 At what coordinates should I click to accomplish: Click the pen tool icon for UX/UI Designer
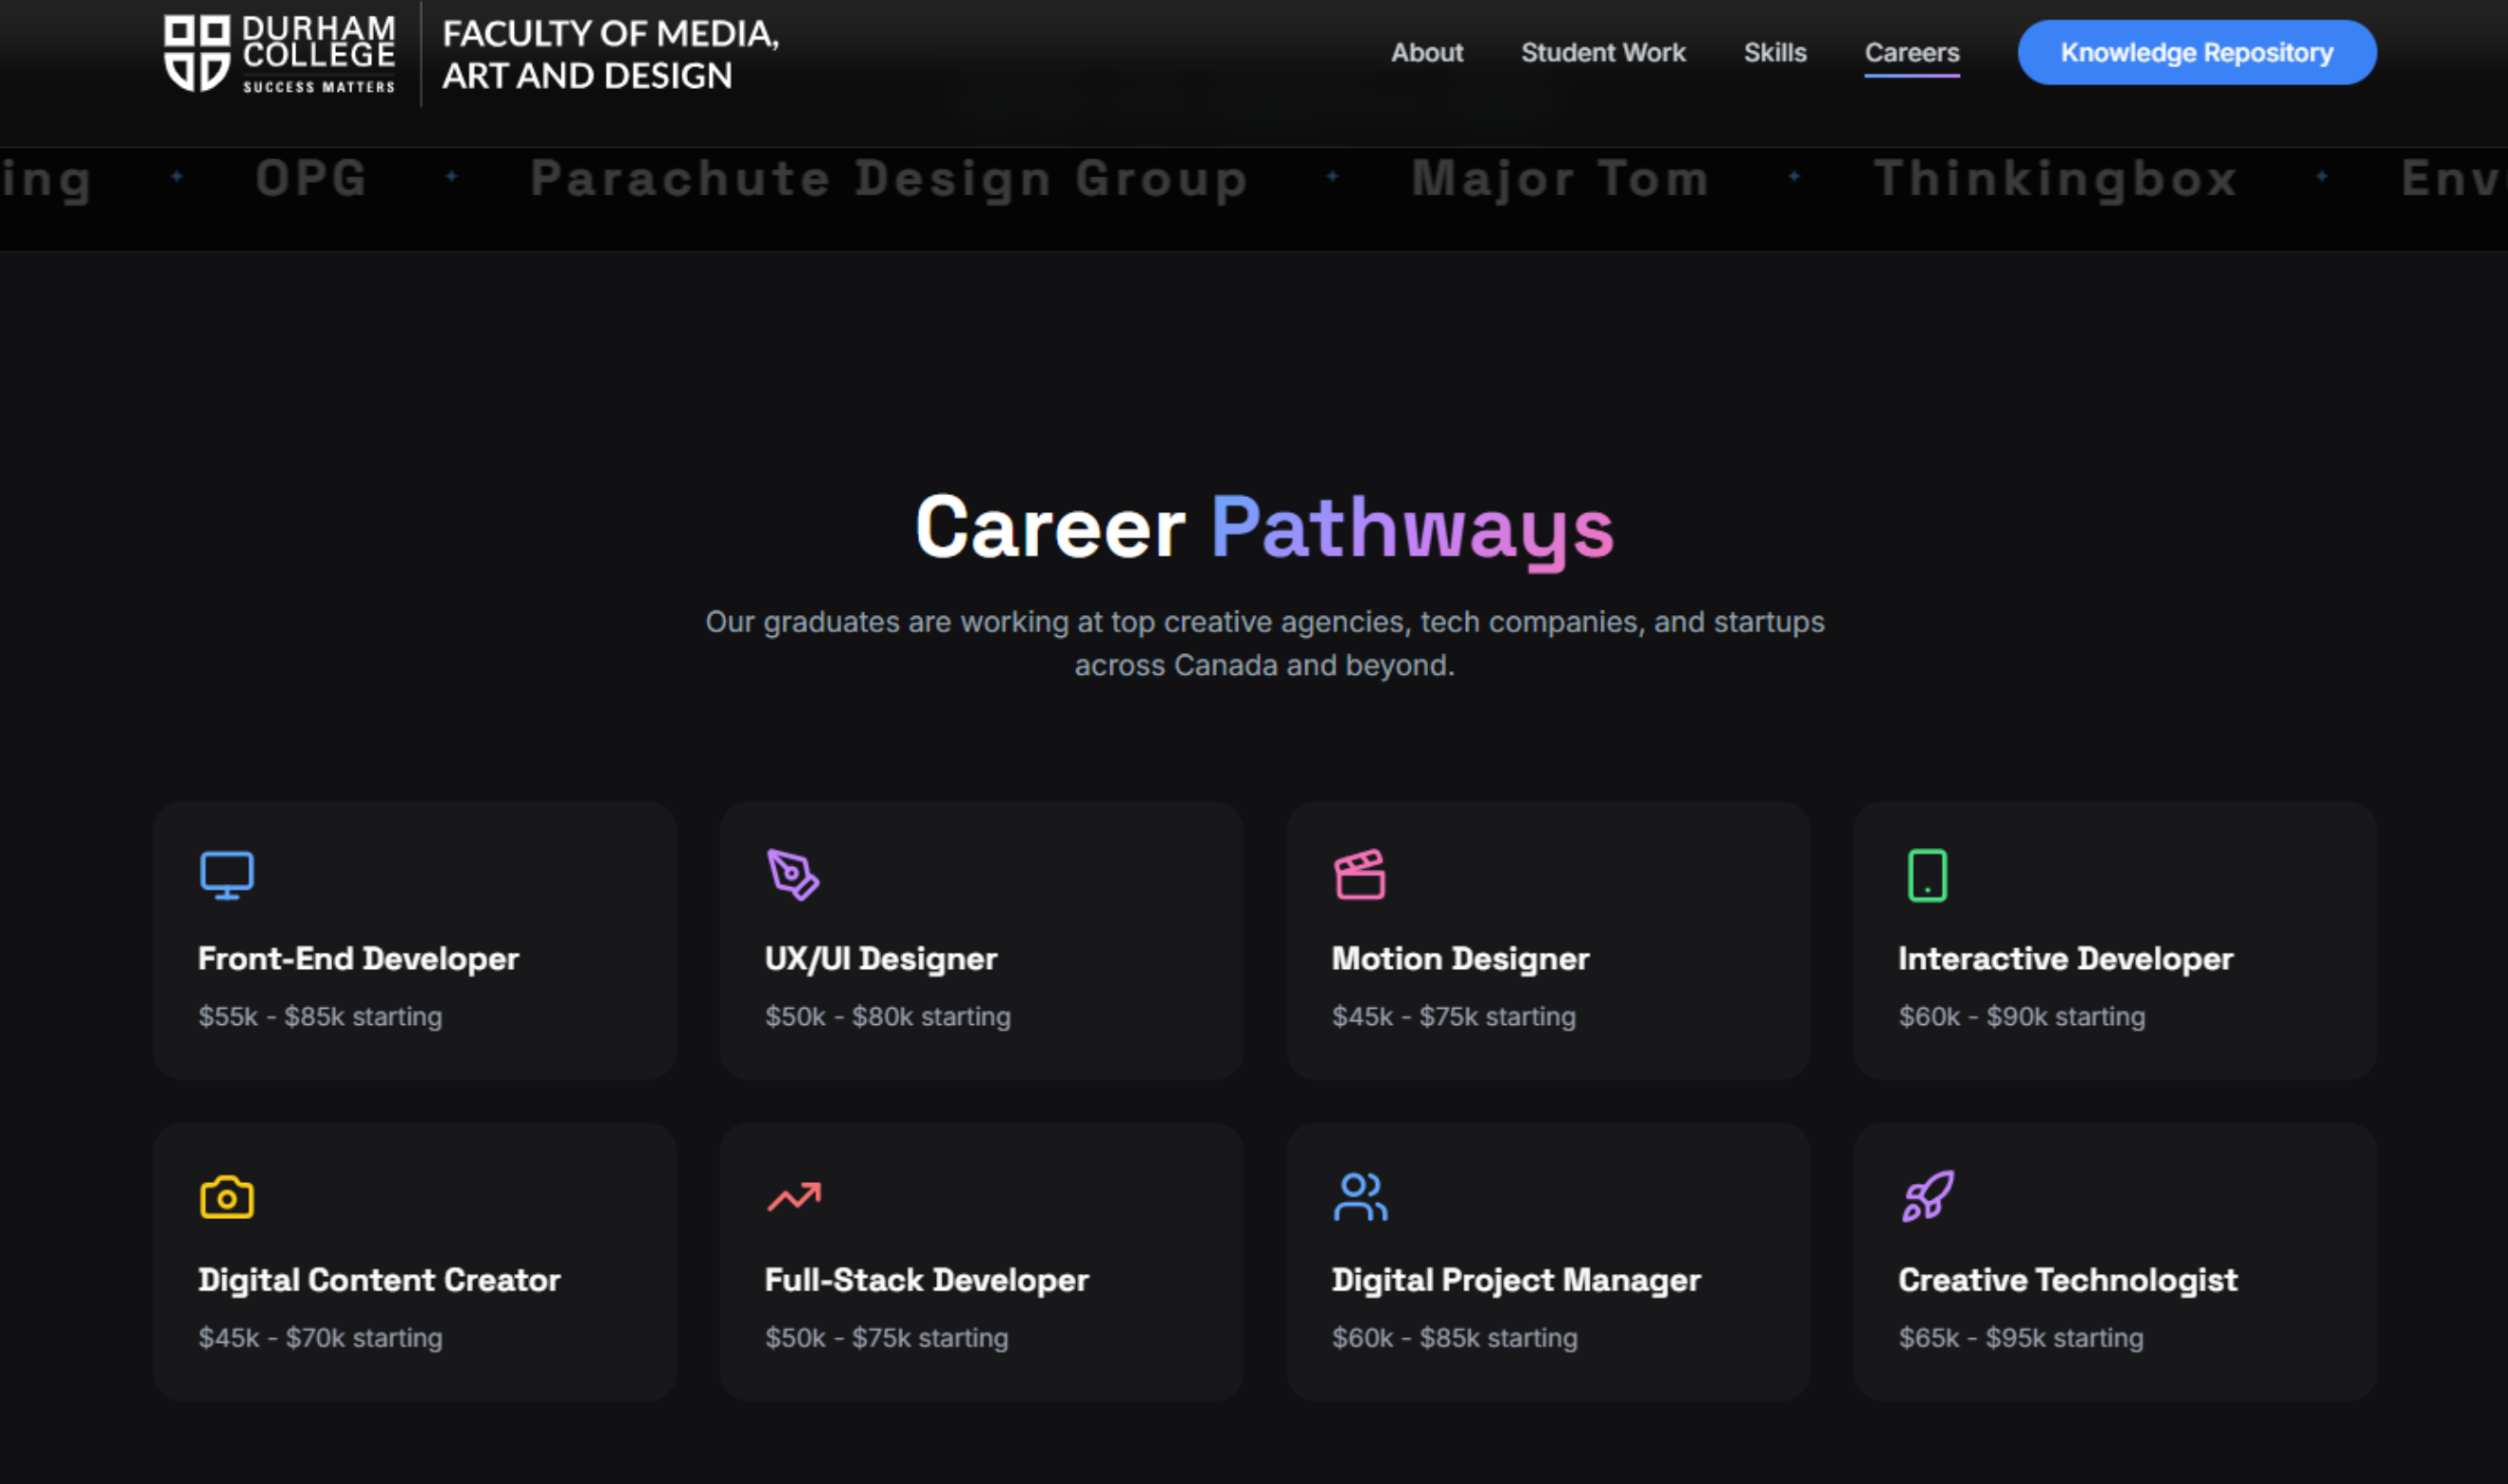click(x=793, y=875)
